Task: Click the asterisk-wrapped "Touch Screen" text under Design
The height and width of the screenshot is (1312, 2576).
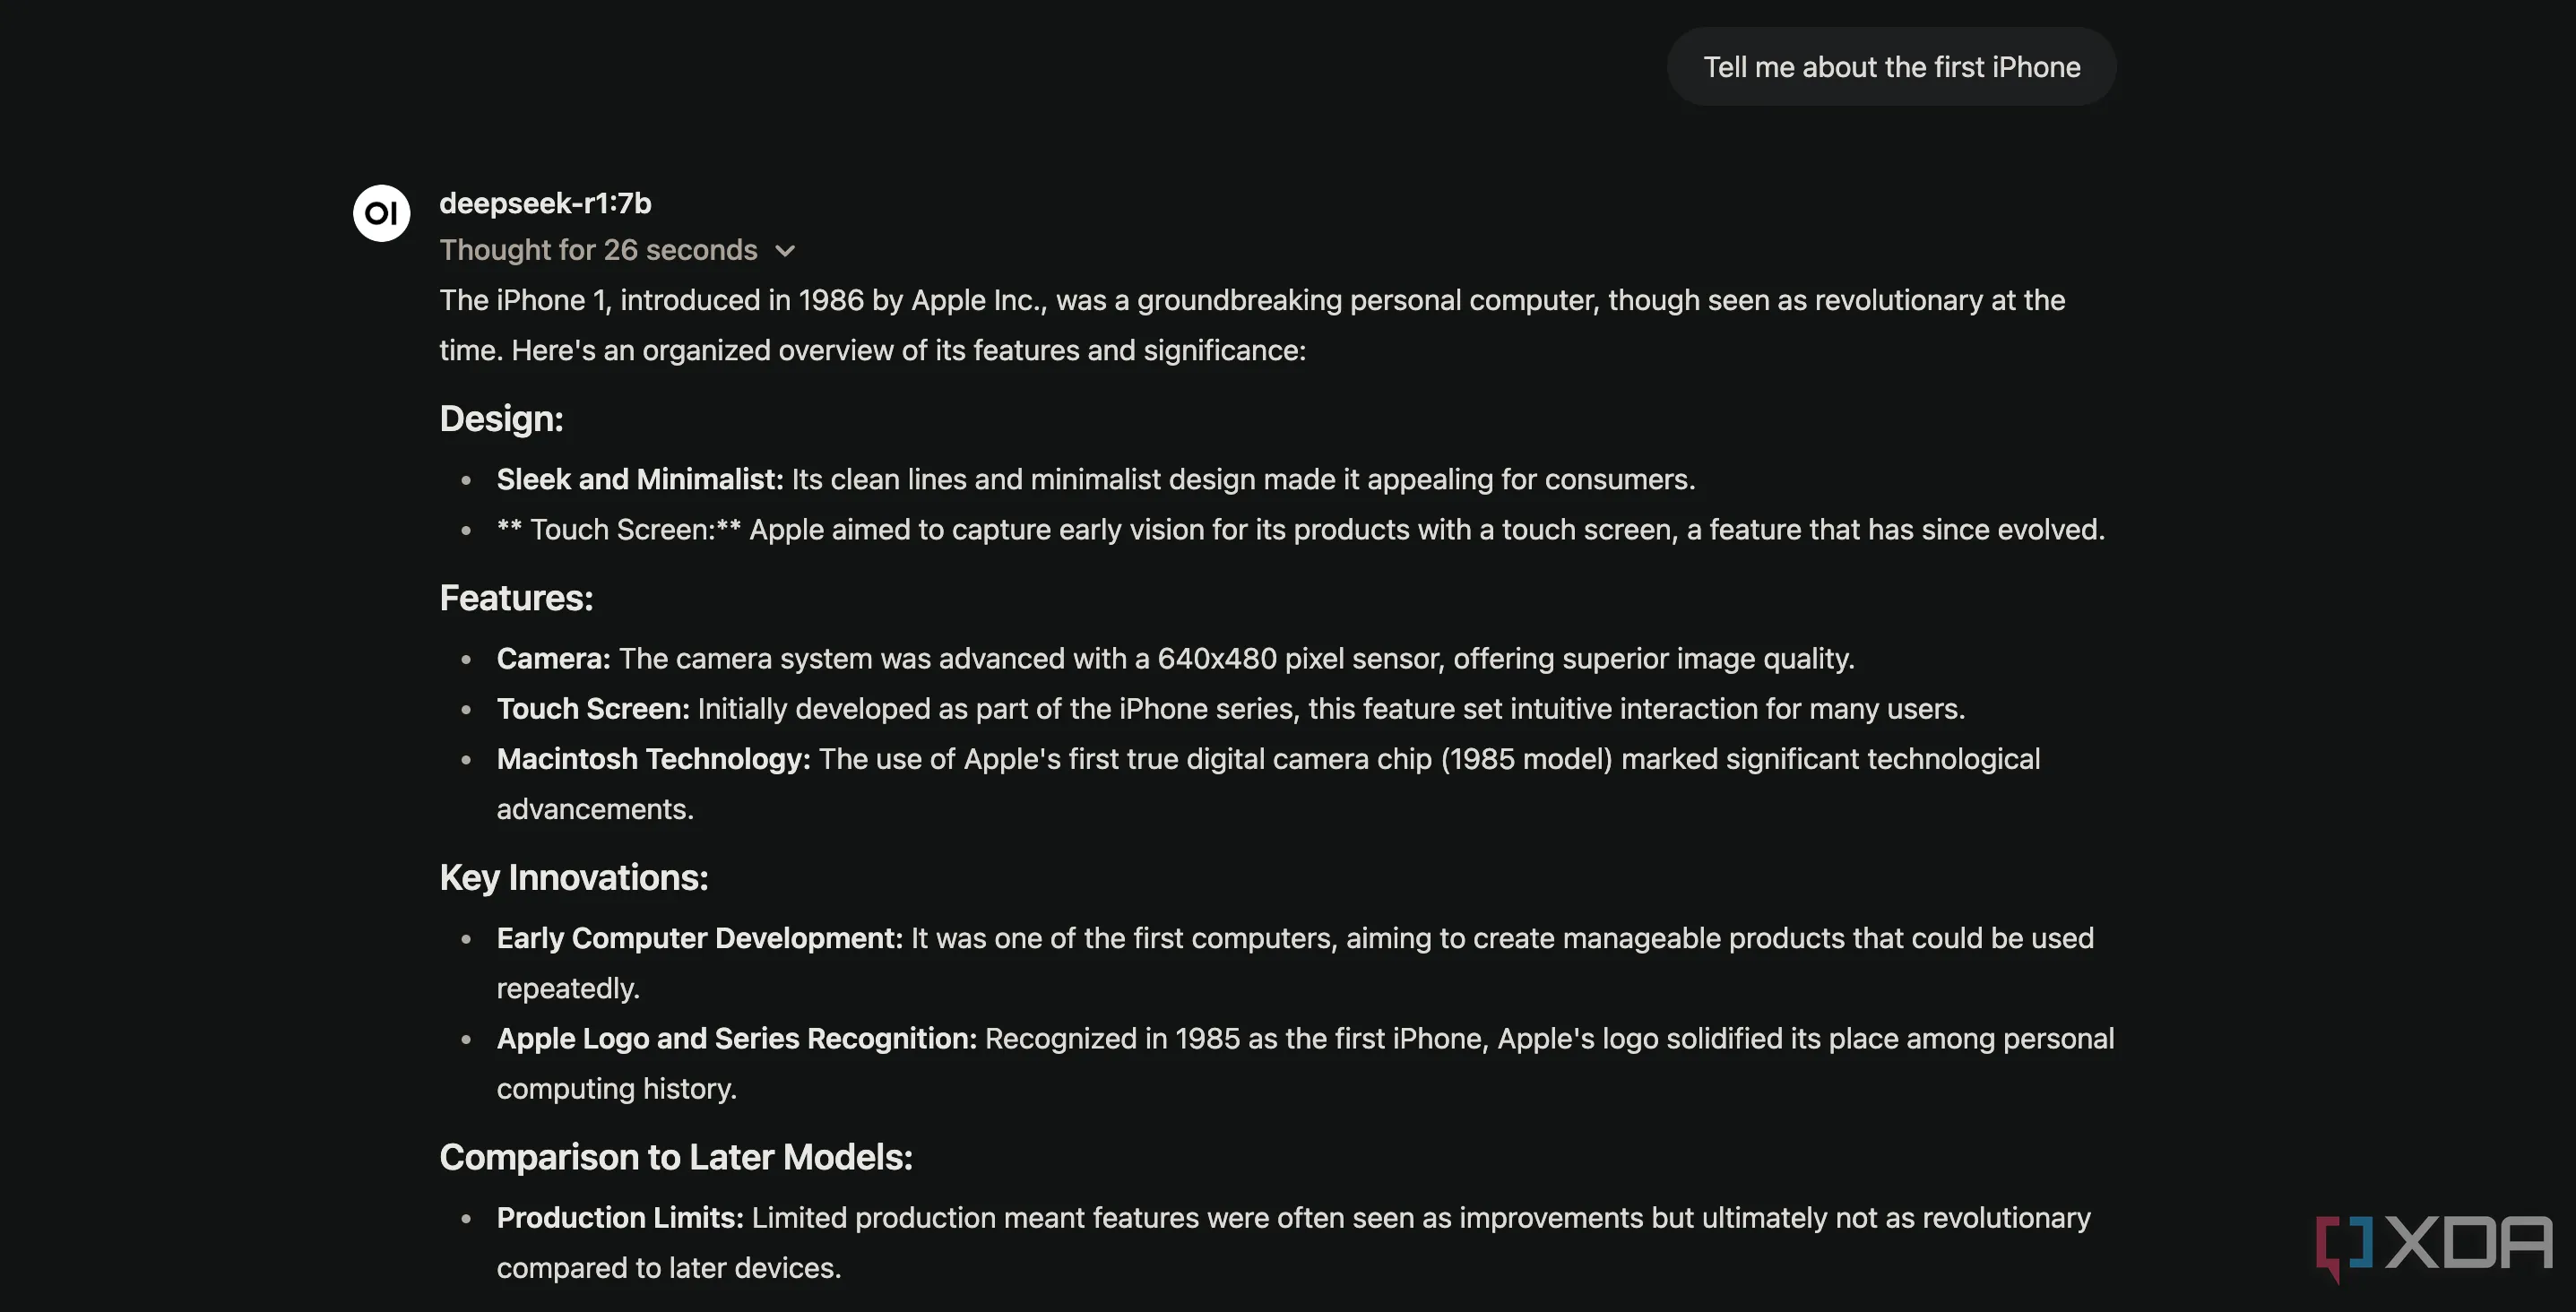Action: point(619,529)
